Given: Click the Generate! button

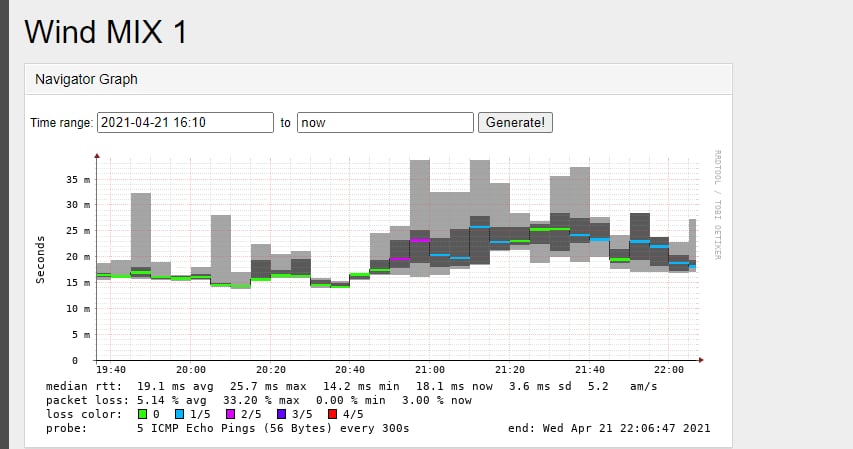Looking at the screenshot, I should coord(515,122).
